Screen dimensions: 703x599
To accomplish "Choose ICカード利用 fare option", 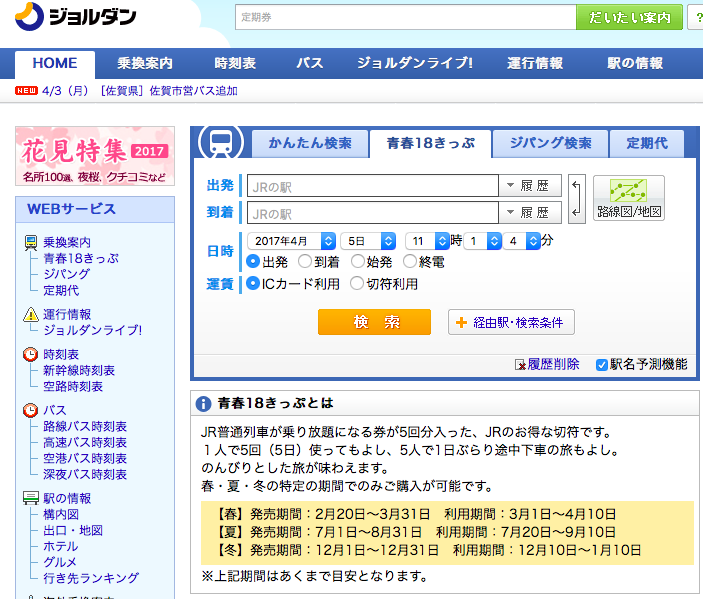I will (253, 283).
